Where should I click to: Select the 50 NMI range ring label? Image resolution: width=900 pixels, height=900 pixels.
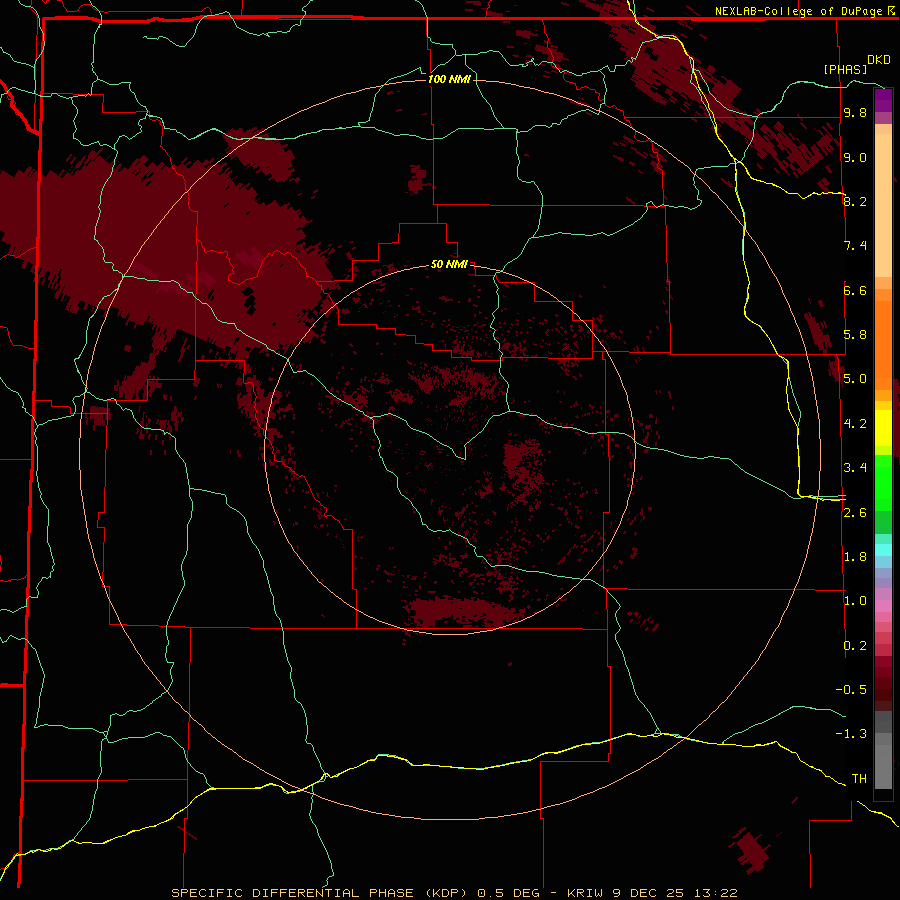[449, 264]
